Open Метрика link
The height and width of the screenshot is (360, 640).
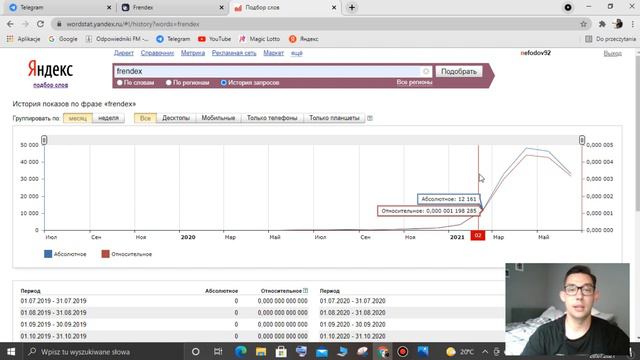point(193,53)
